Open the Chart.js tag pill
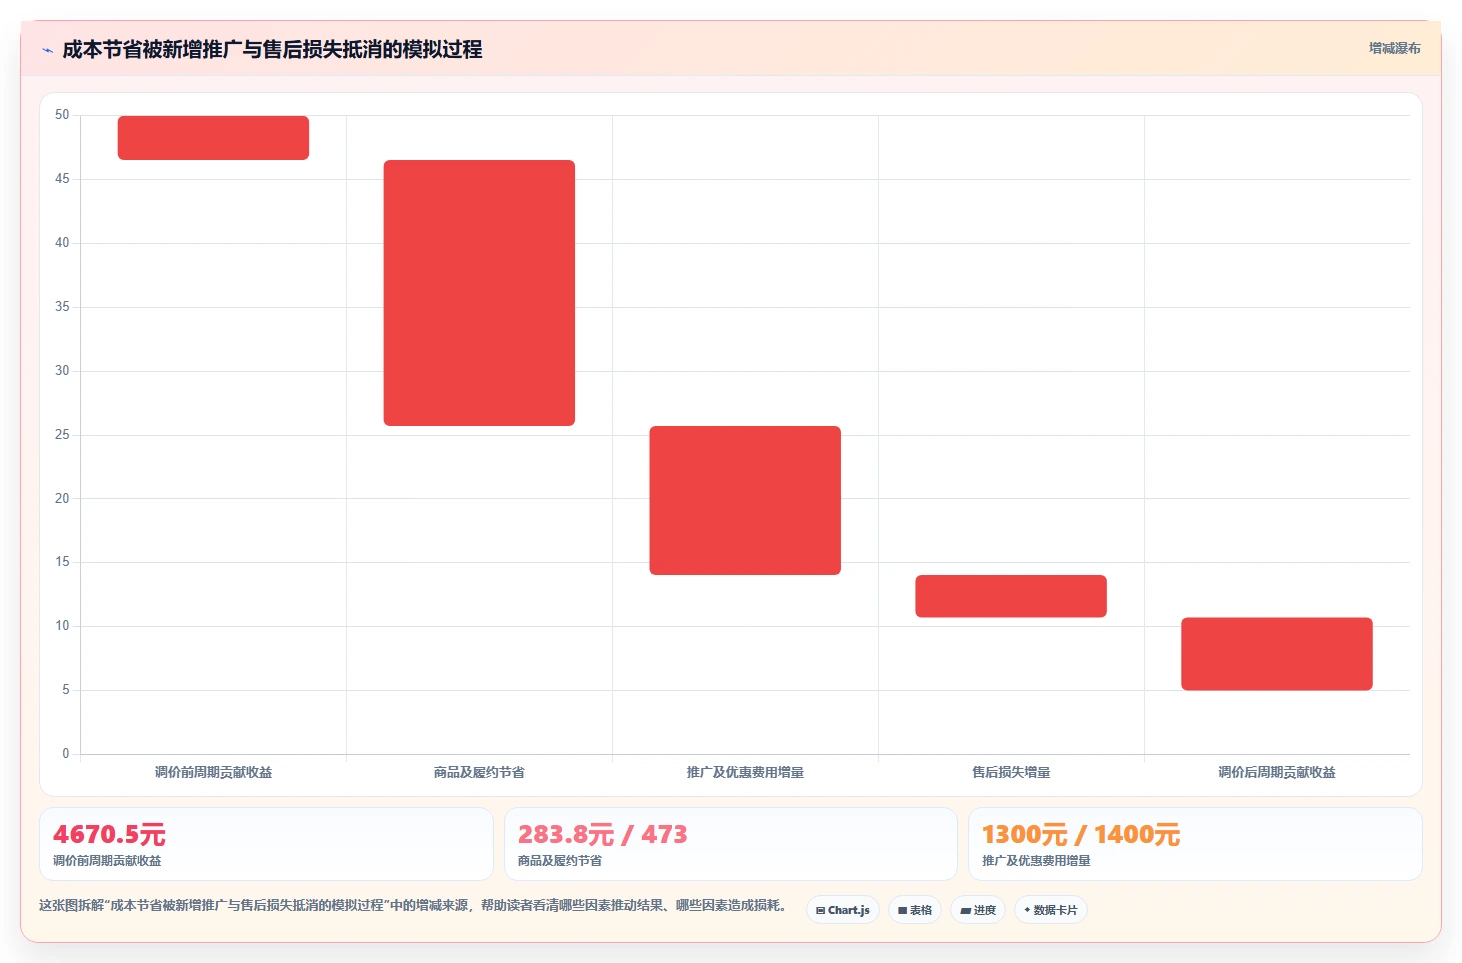The image size is (1462, 963). click(843, 910)
